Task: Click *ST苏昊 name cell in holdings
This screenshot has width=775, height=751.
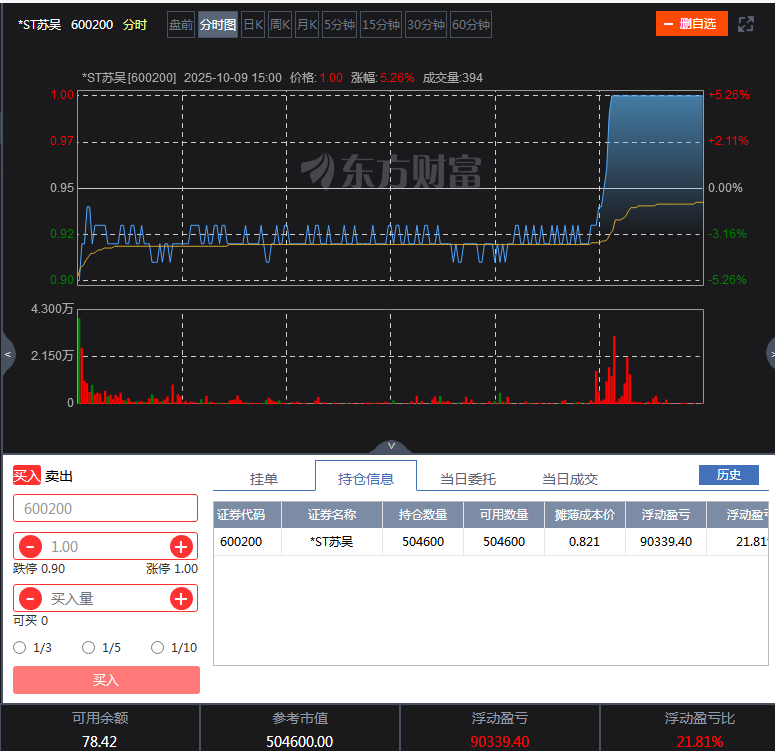Action: [x=332, y=542]
